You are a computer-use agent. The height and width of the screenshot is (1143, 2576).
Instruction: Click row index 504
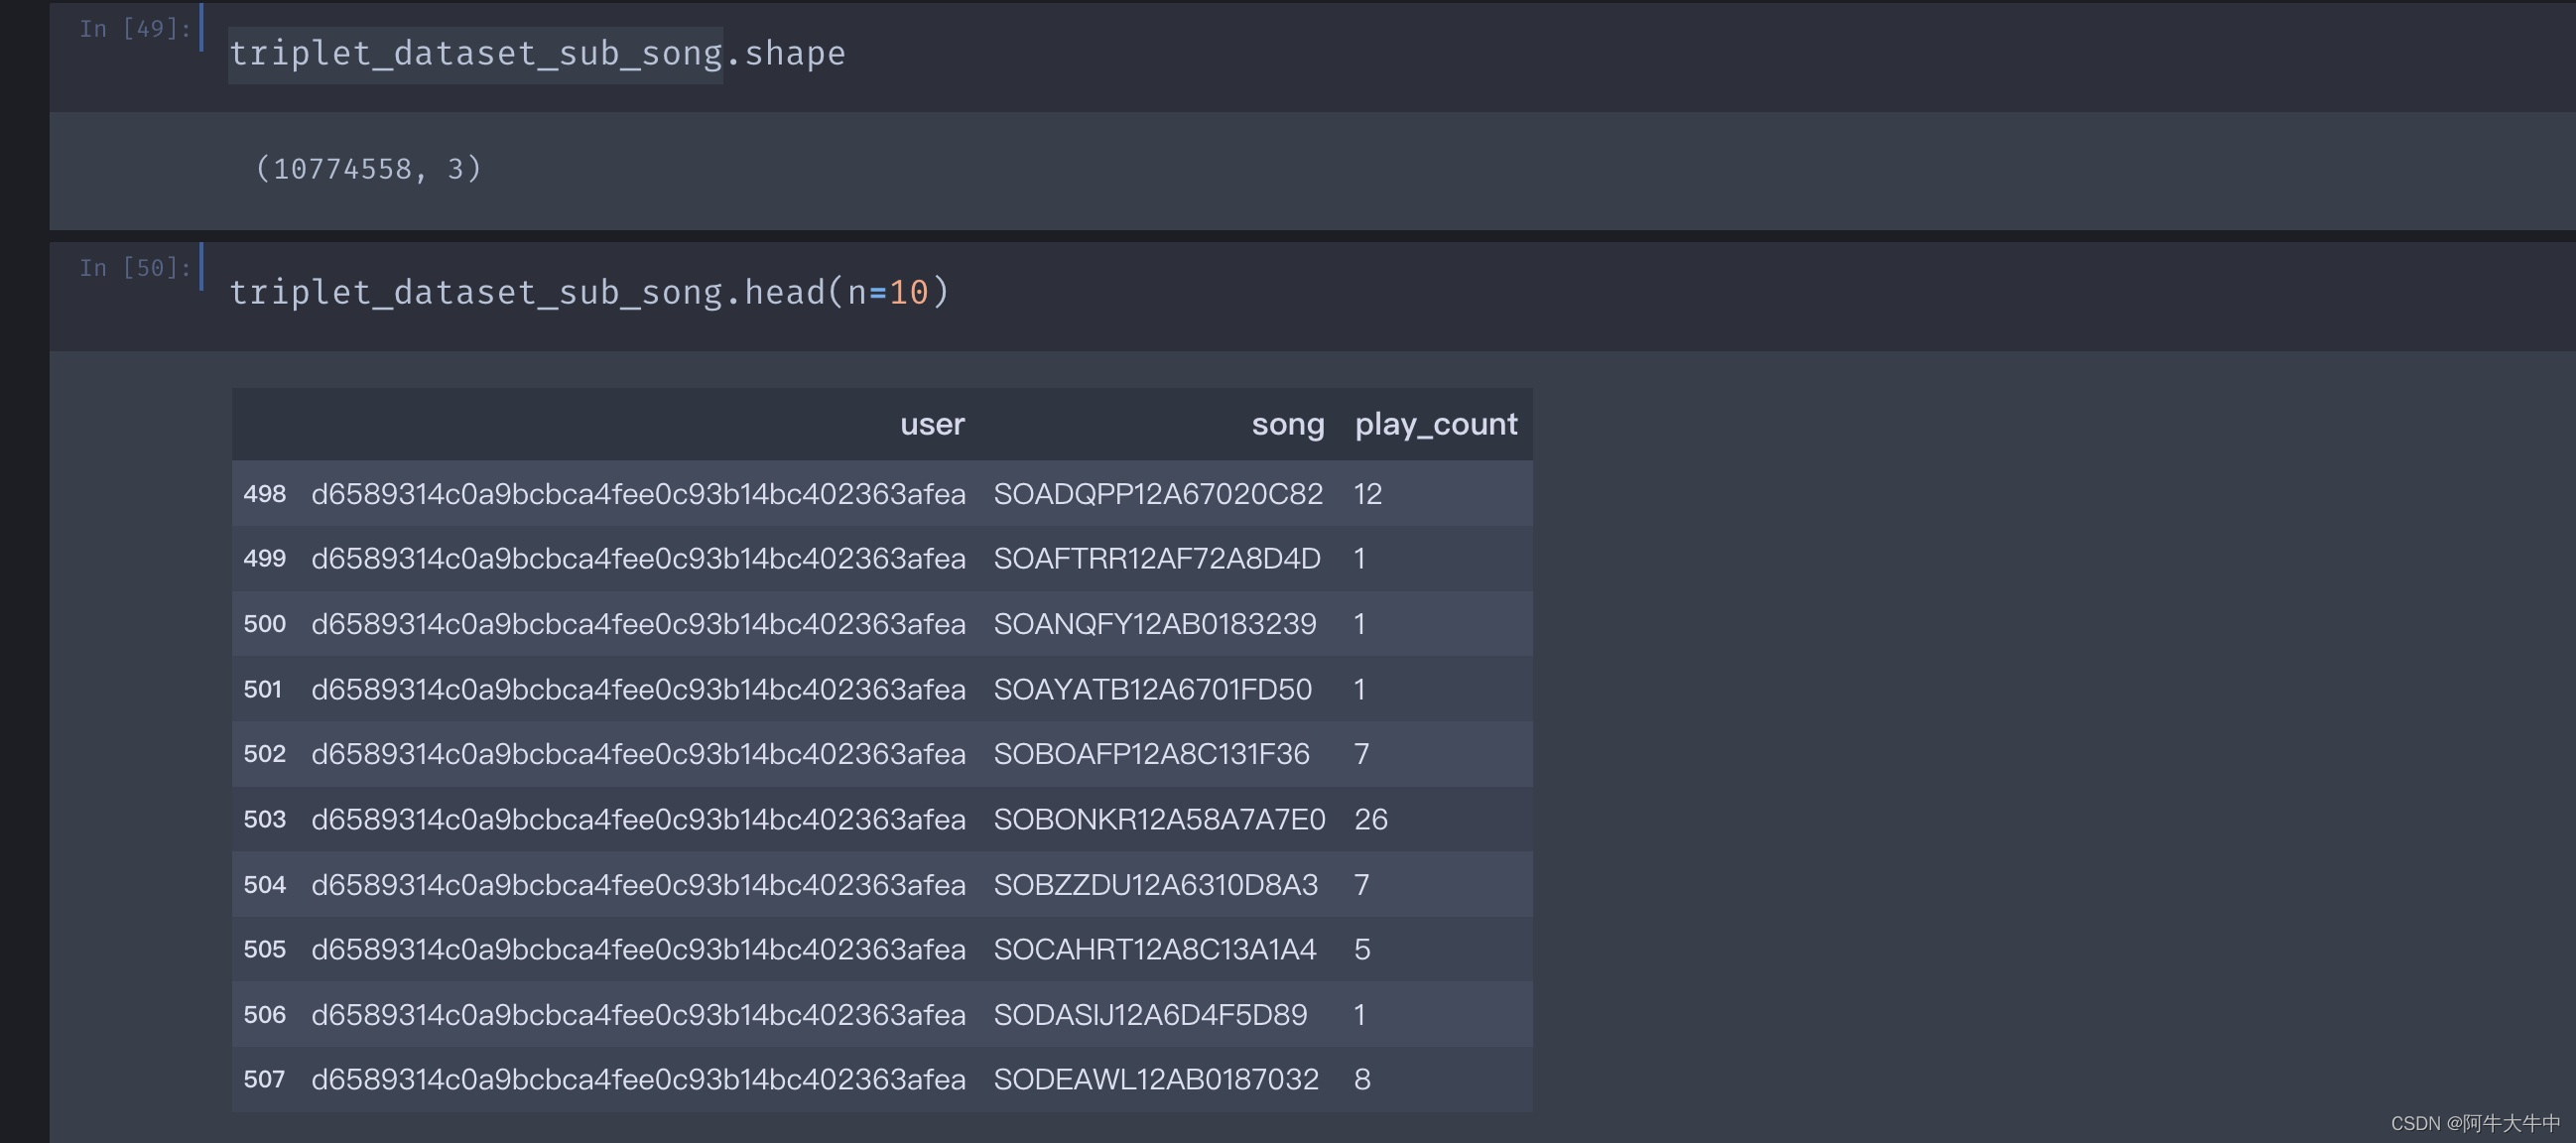pos(265,885)
